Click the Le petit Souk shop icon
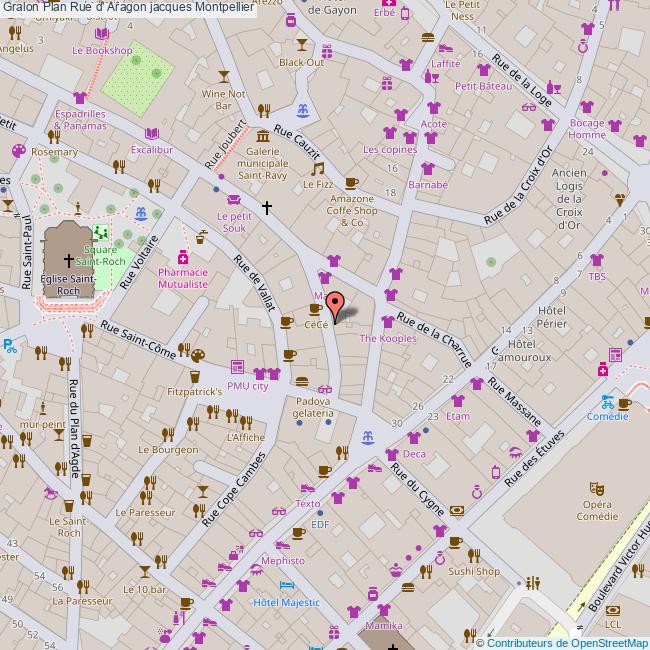 [x=233, y=199]
